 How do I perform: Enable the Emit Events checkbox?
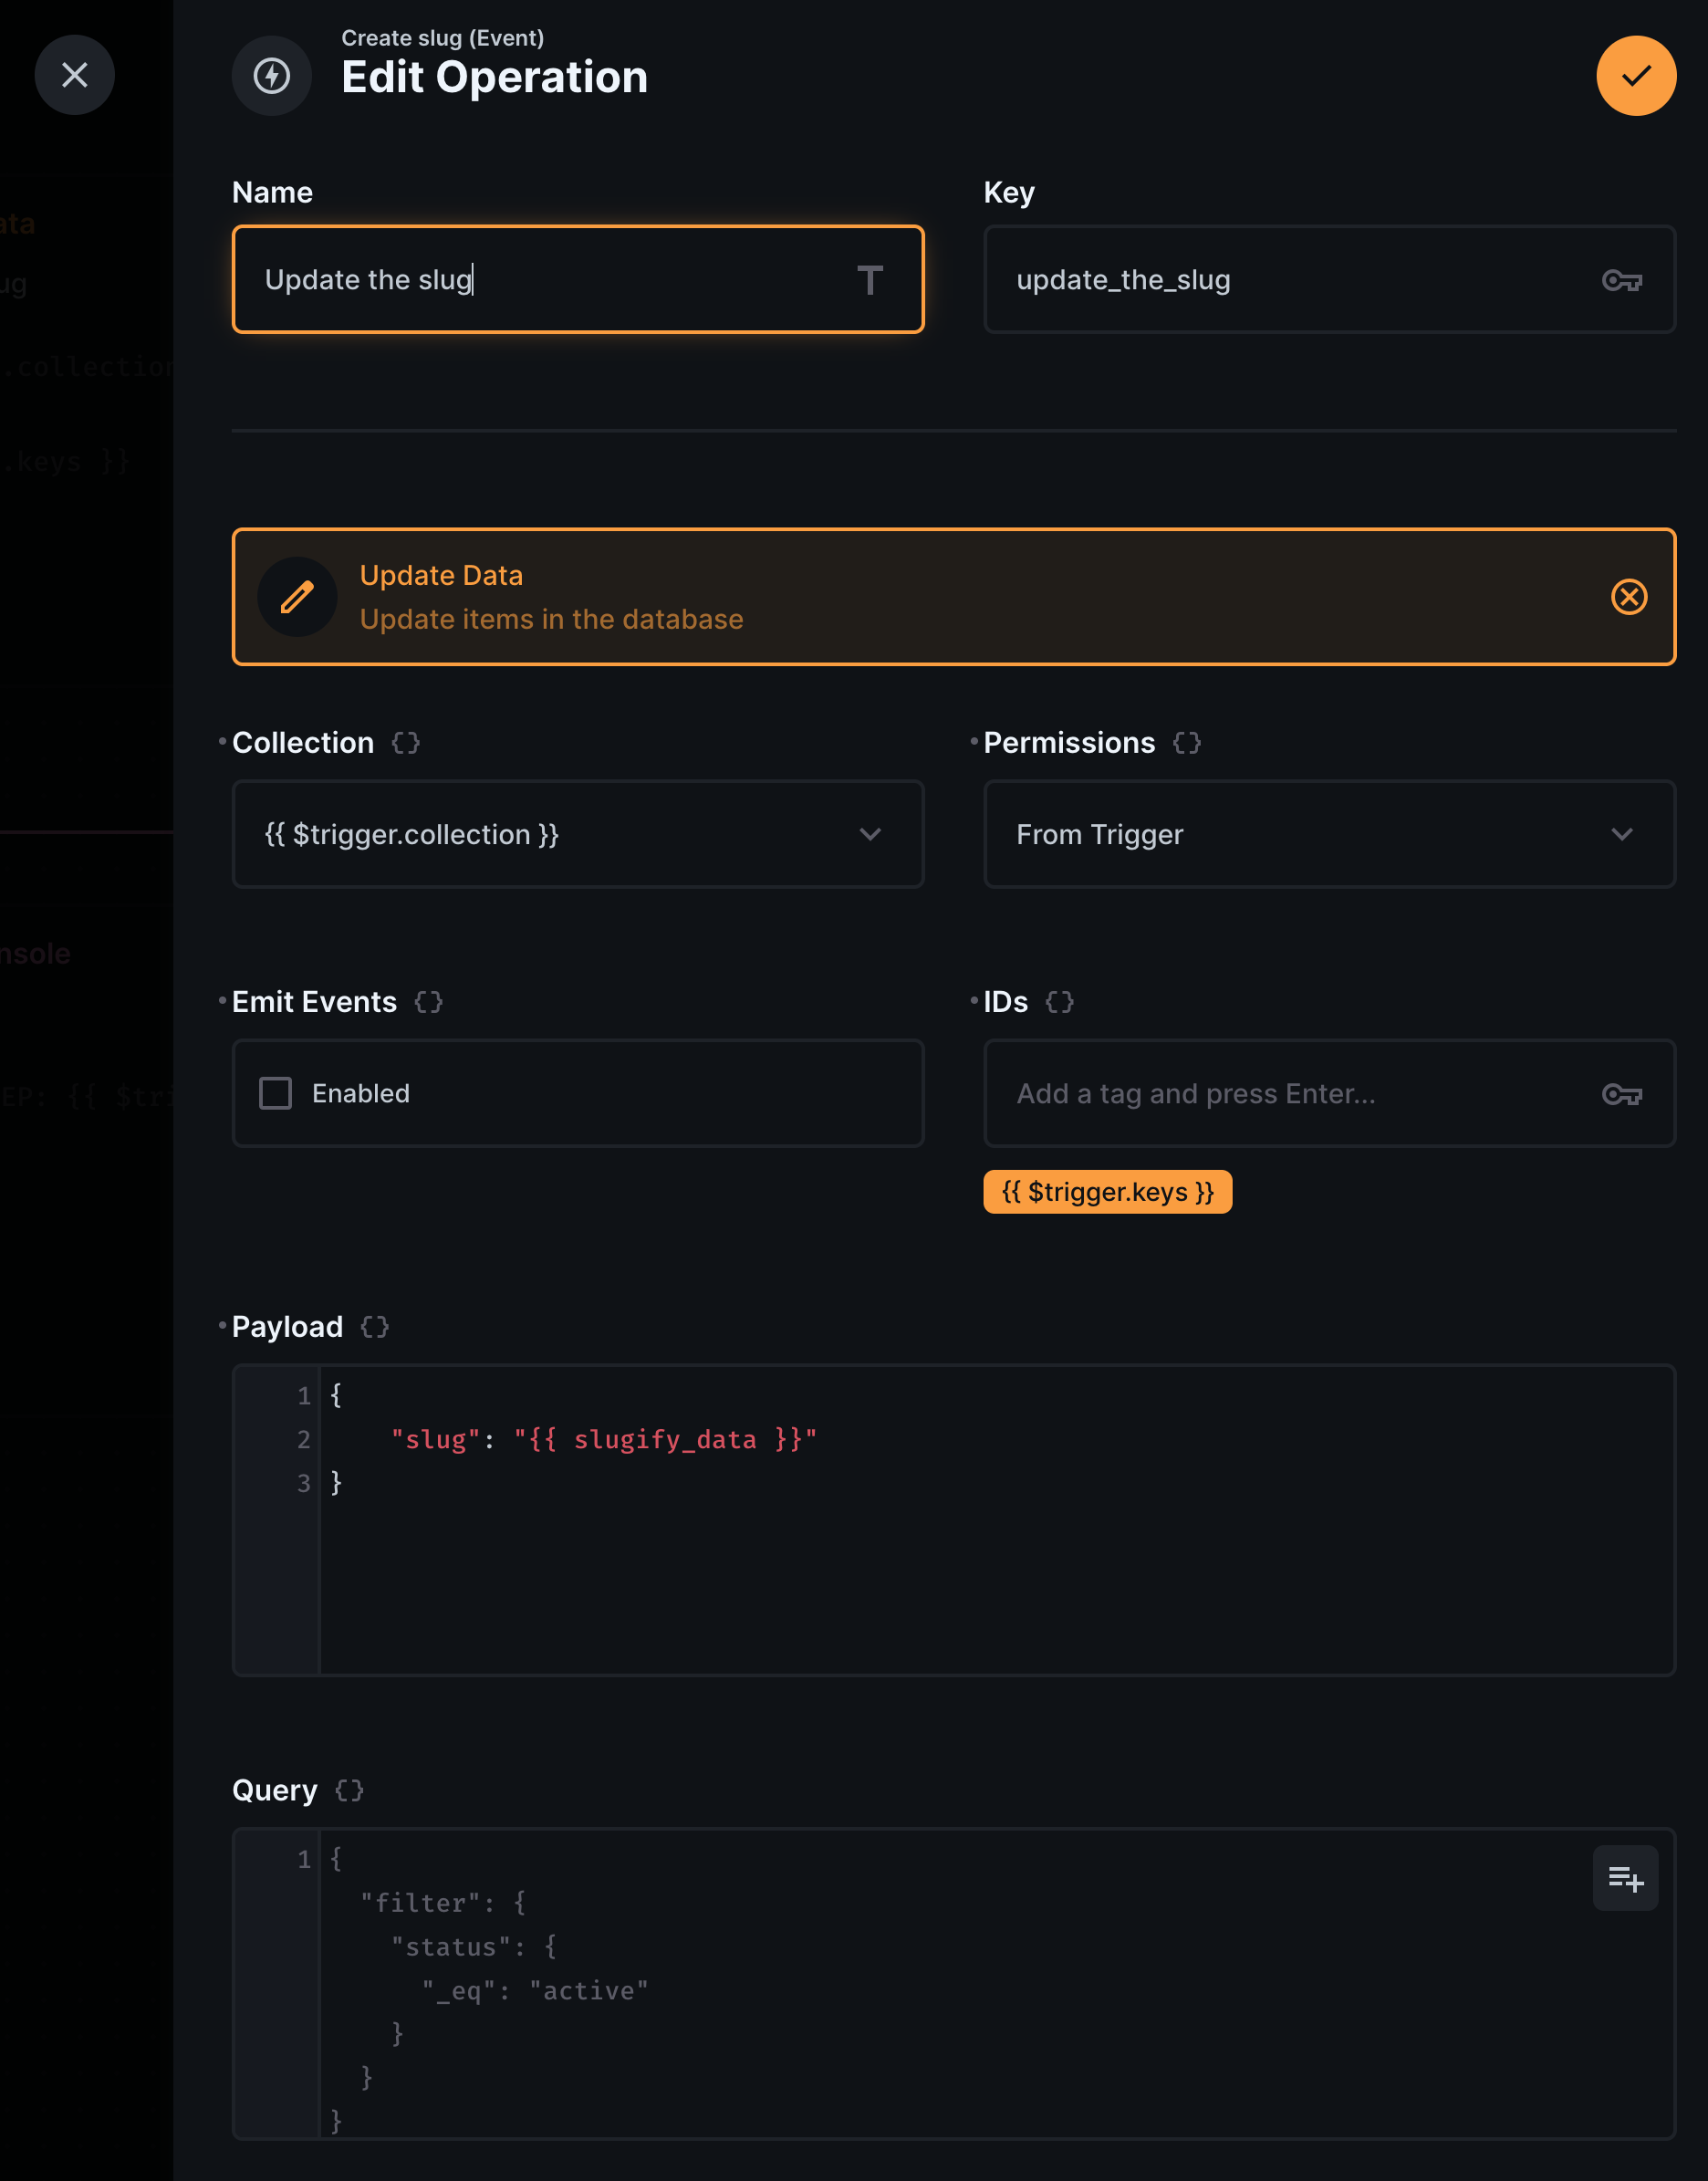276,1093
